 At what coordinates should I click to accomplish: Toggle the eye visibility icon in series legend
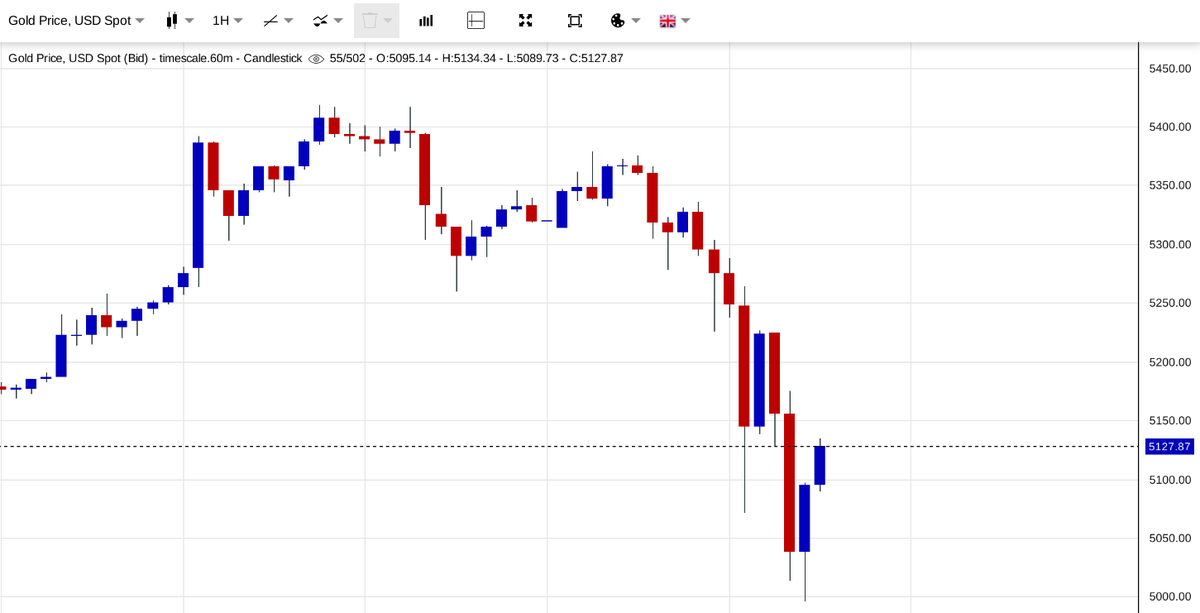tap(316, 58)
